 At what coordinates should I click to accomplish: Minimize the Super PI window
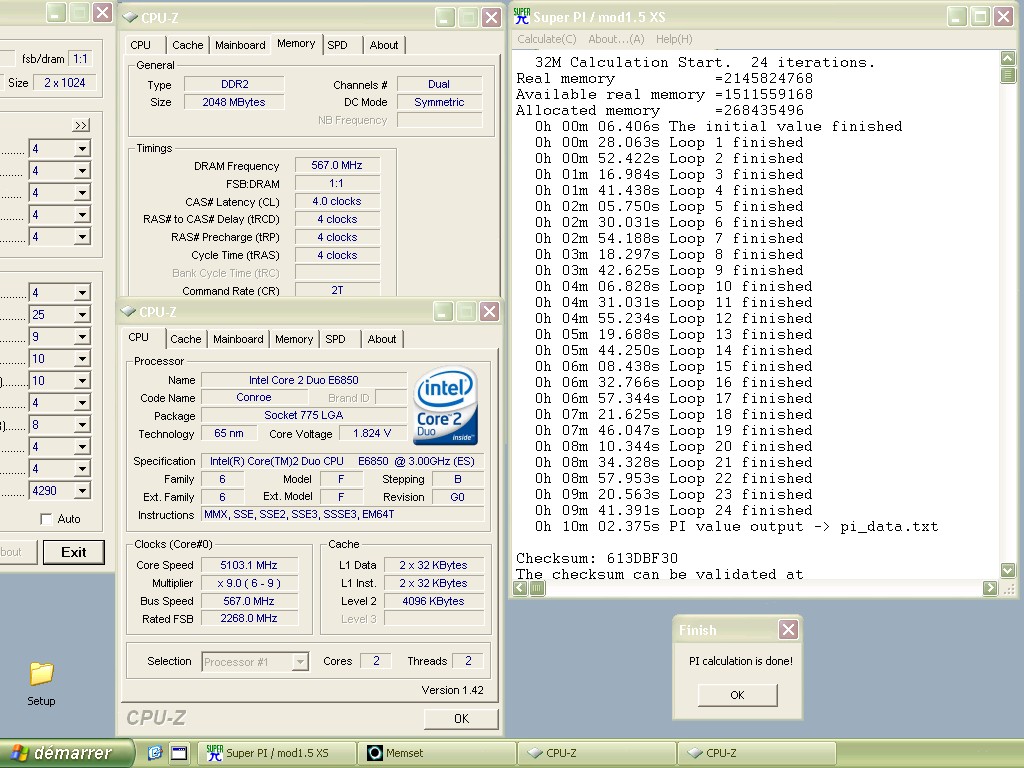[957, 16]
